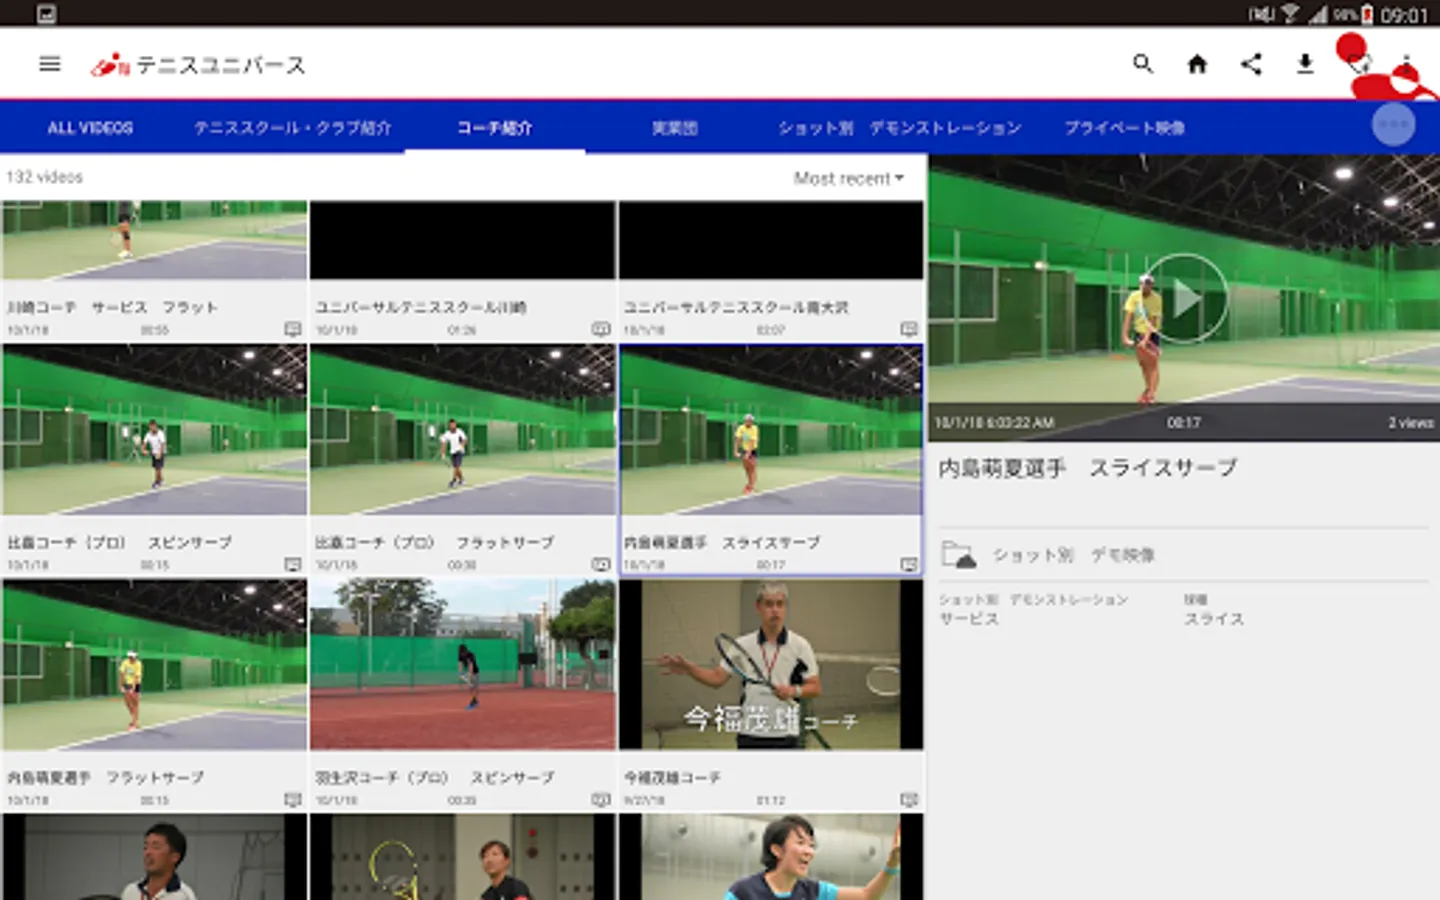This screenshot has height=900, width=1440.
Task: Open the 比嘉コーチ スピンサーブ thumbnail
Action: click(x=155, y=430)
